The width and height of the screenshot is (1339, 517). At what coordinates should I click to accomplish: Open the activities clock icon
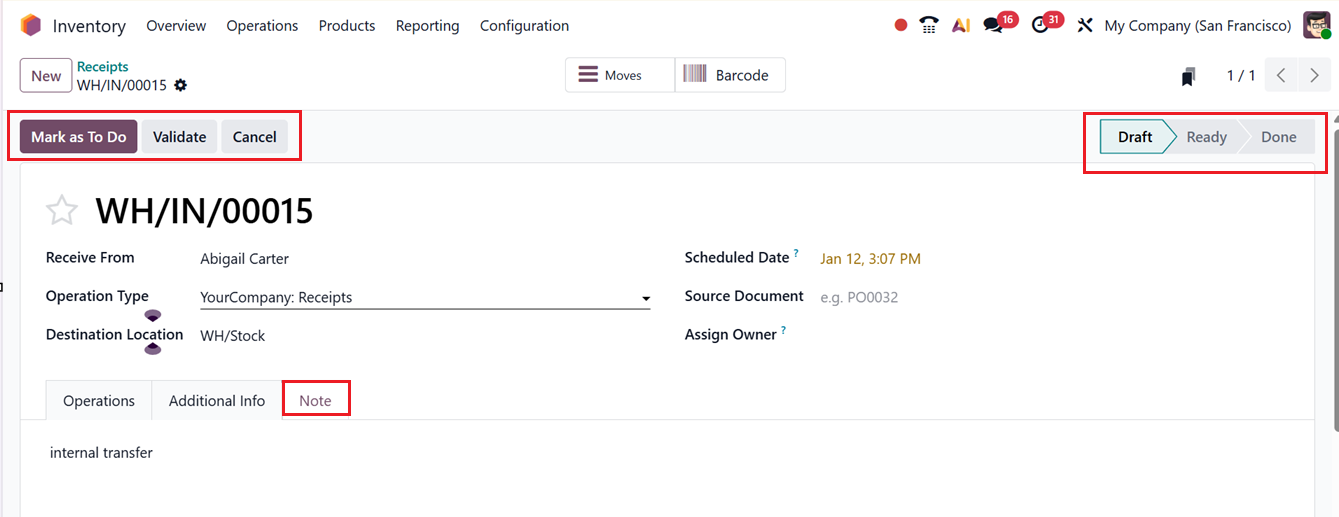(x=1041, y=26)
